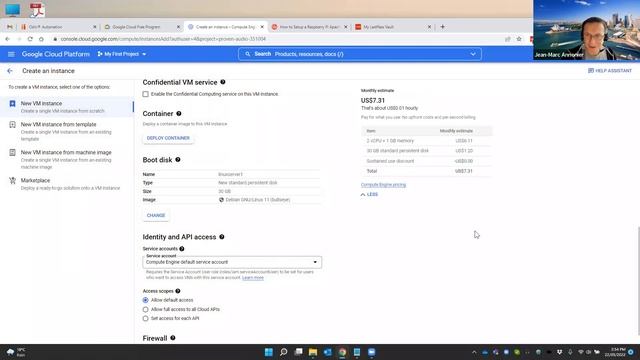Click the desktop PDF file icon

coord(37,10)
